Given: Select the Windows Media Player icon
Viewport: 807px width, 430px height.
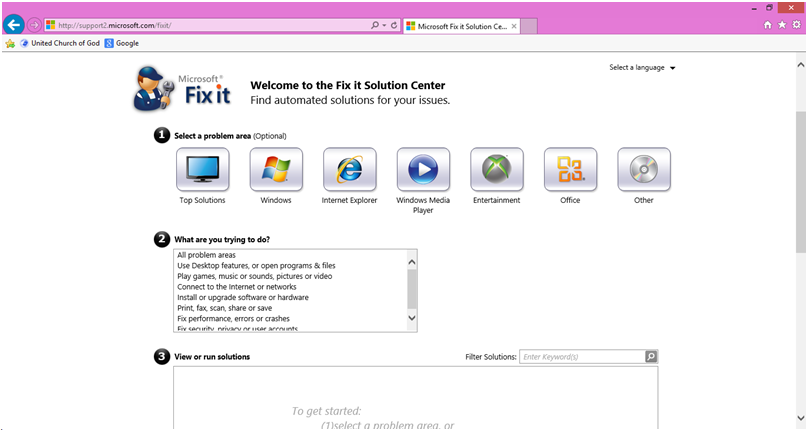Looking at the screenshot, I should [424, 169].
